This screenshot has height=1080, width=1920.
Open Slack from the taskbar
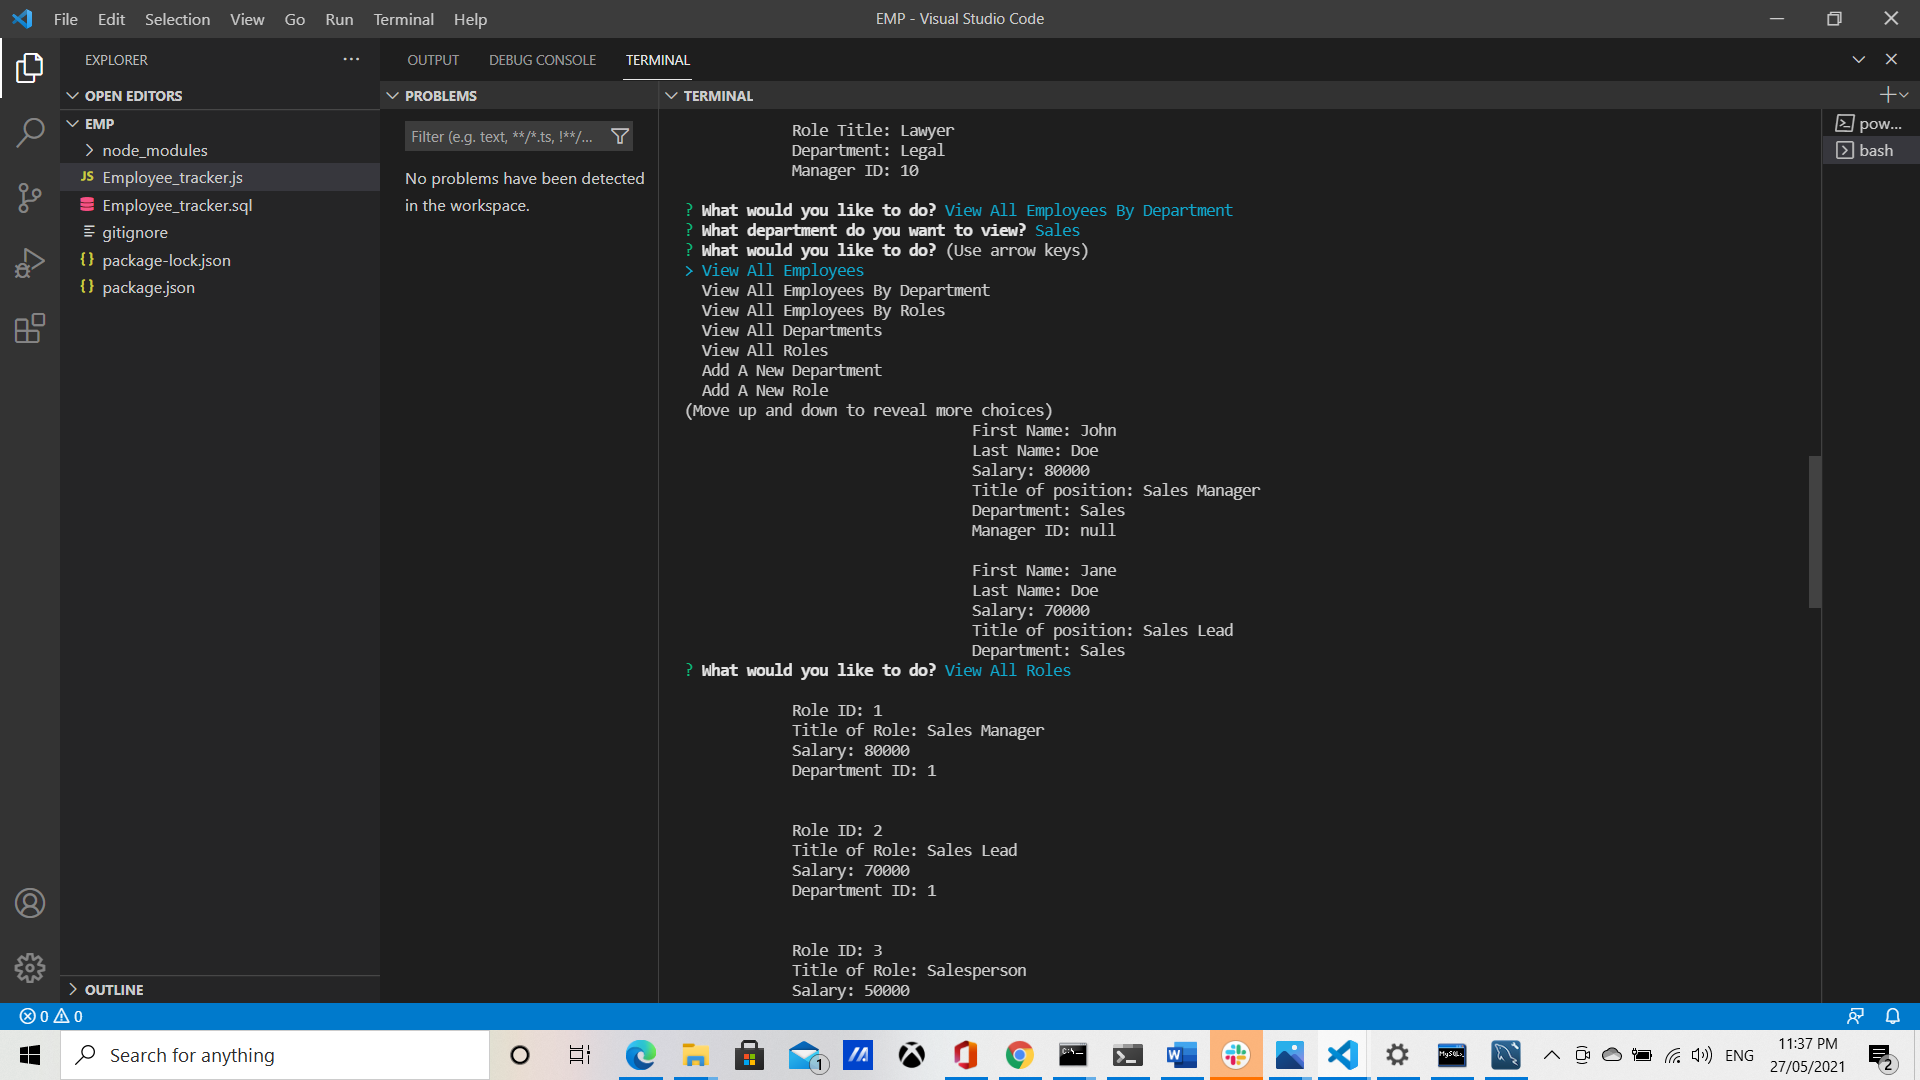pyautogui.click(x=1236, y=1055)
